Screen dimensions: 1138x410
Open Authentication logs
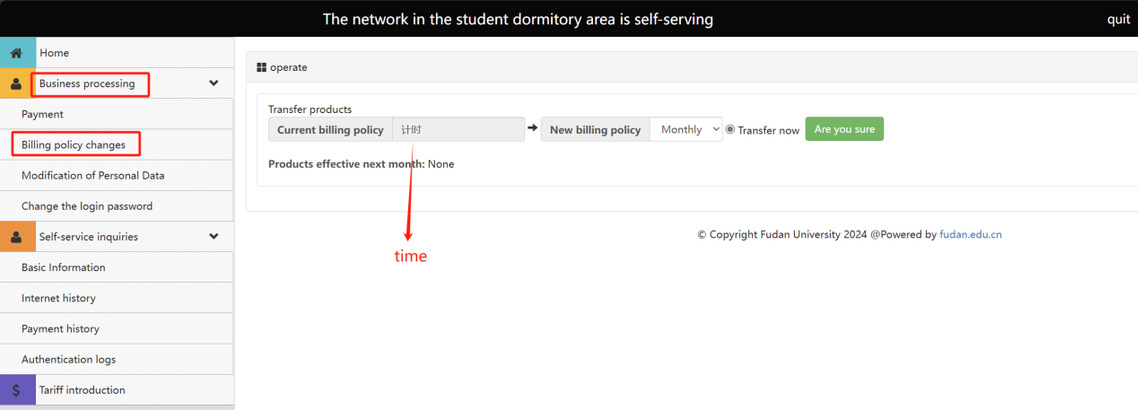point(68,360)
